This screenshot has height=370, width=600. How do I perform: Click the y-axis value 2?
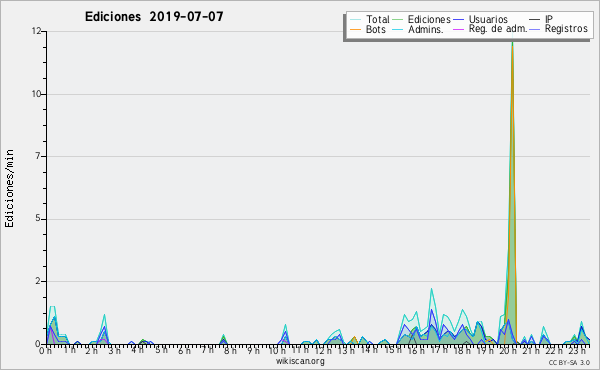[x=38, y=281]
